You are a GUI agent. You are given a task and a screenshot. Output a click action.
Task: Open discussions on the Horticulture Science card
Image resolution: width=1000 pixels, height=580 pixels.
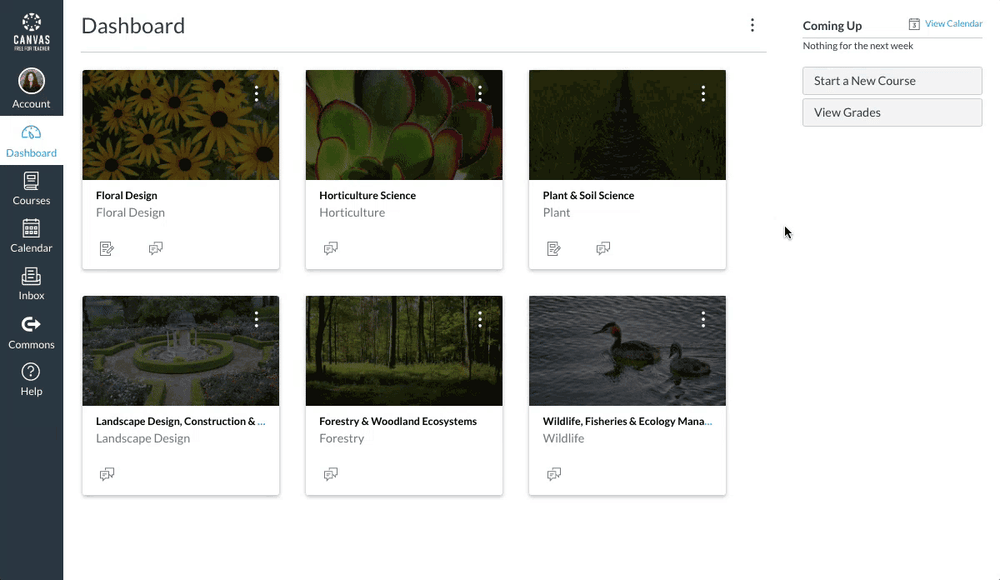pos(331,248)
